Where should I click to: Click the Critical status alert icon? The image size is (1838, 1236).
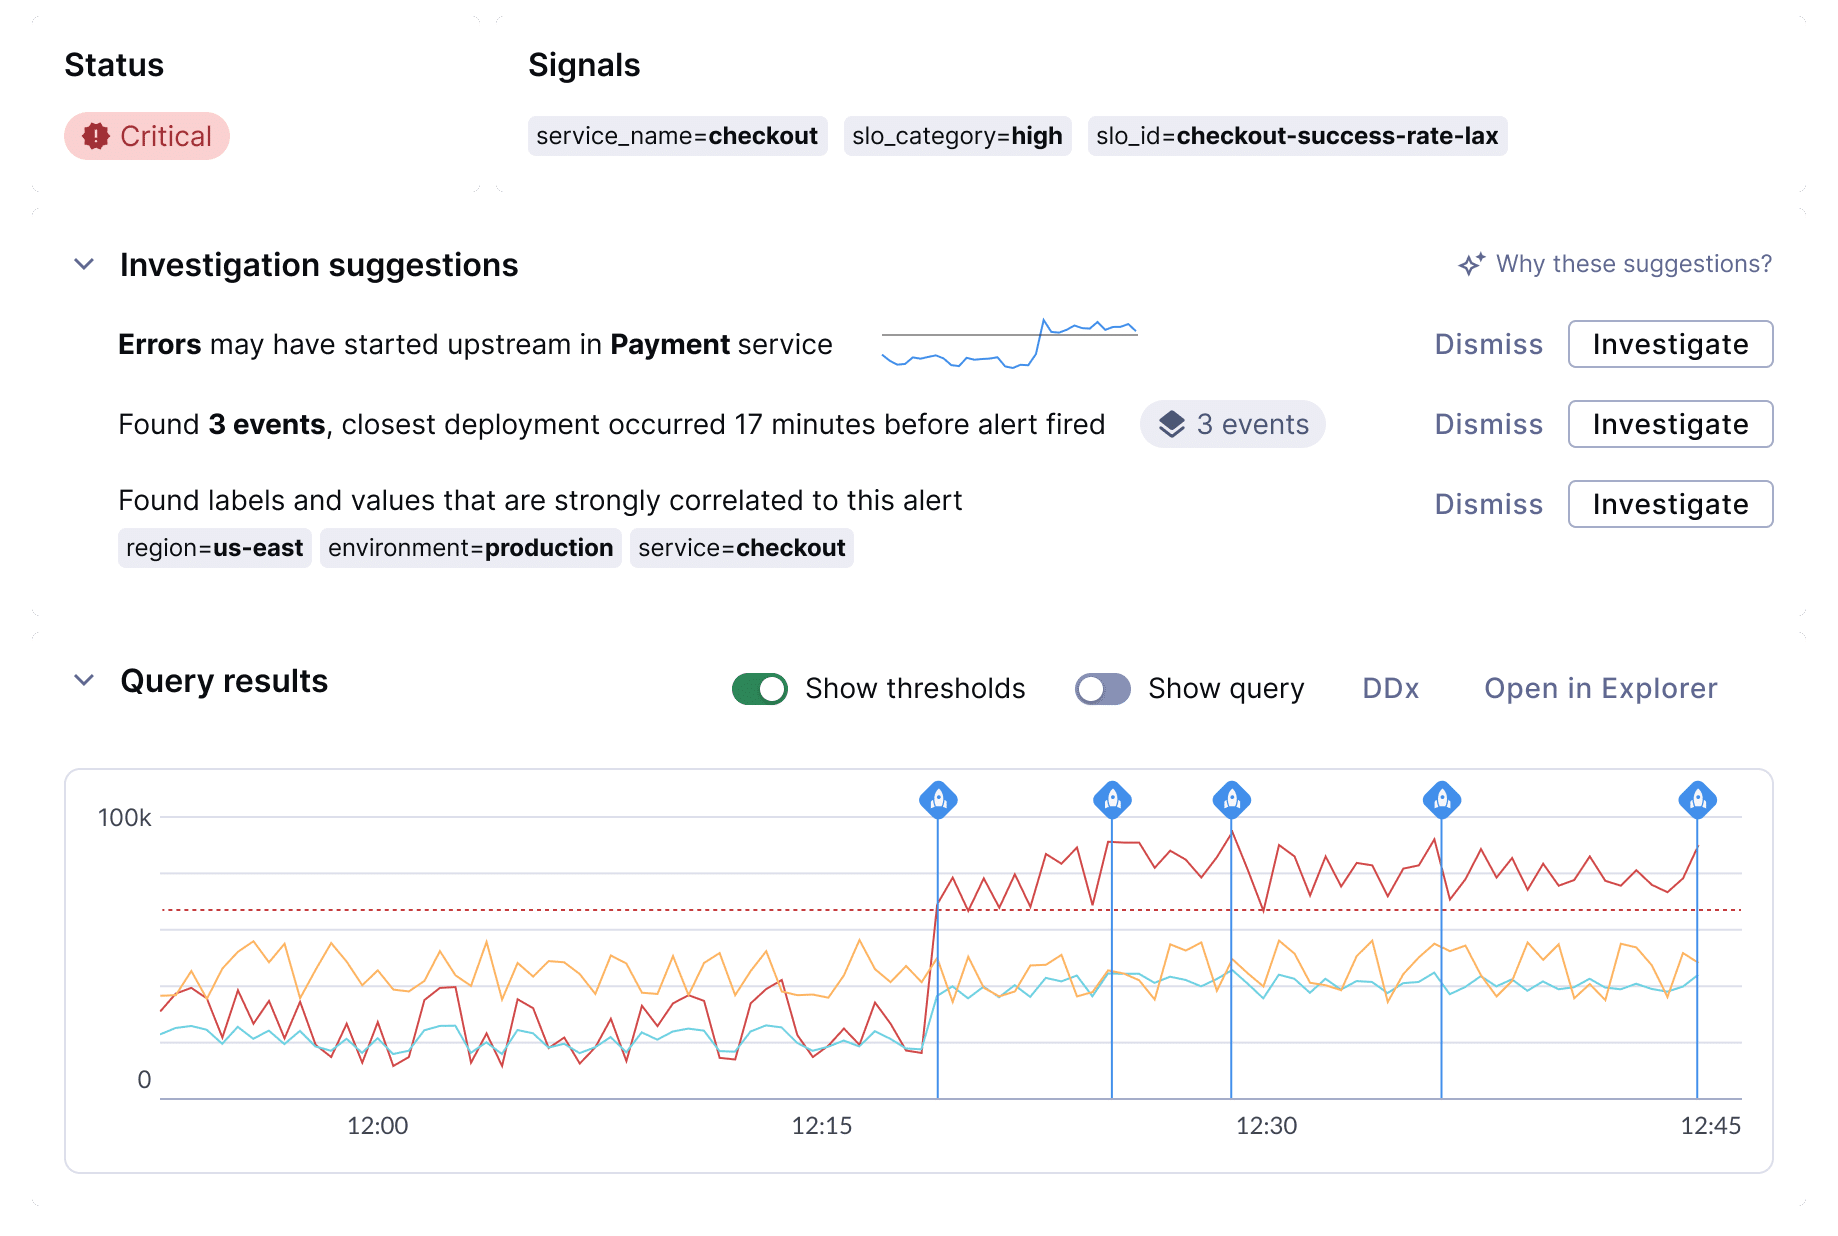click(96, 136)
